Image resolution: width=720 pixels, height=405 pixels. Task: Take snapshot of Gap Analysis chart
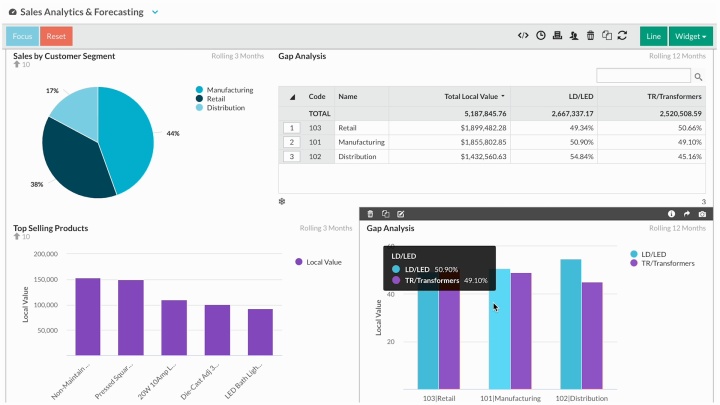(702, 214)
